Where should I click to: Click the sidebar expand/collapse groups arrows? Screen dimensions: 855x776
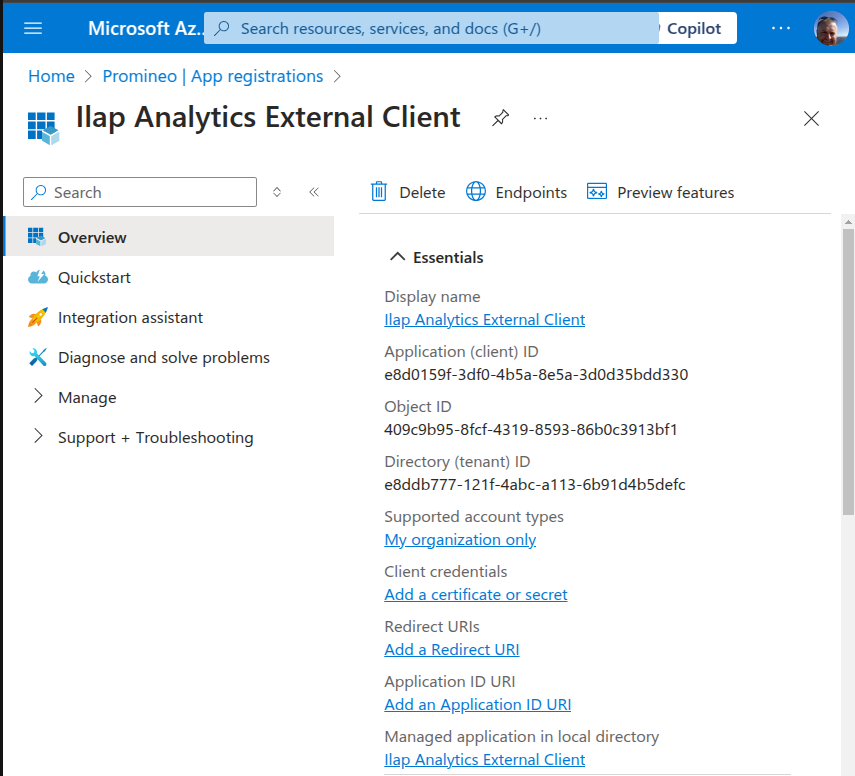(x=277, y=192)
